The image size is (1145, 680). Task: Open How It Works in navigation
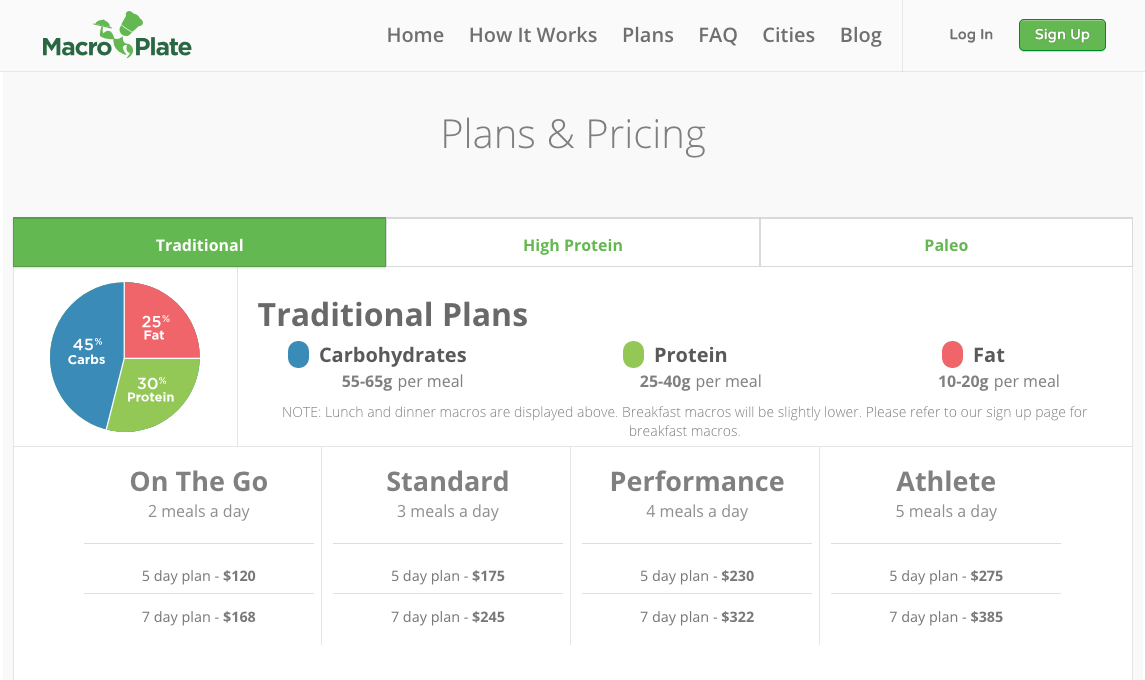[532, 35]
